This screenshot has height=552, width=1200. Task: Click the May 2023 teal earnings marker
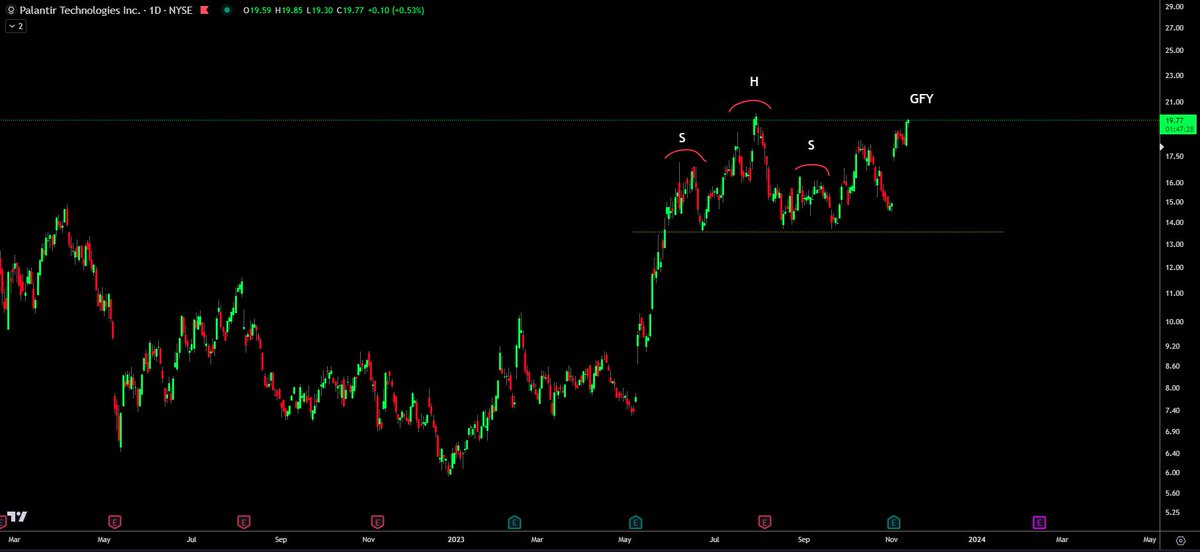636,521
